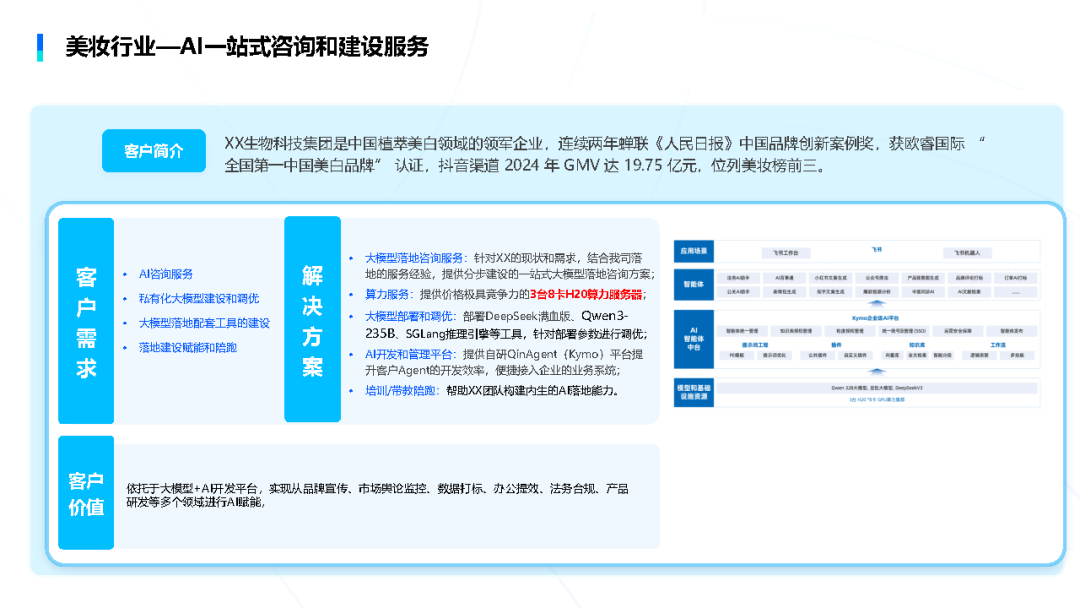
Task: Click the AI开发和管理平台 heading text
Action: 408,354
